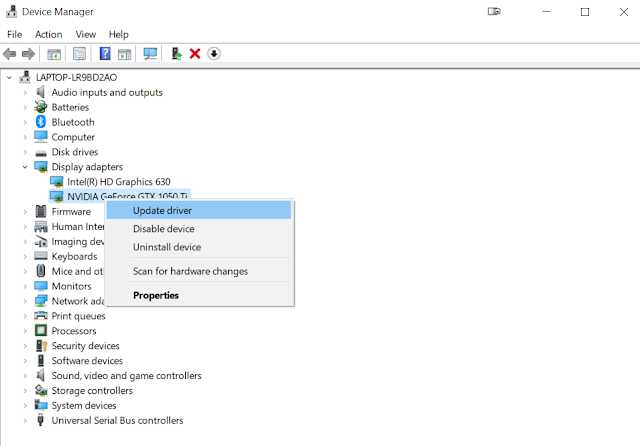
Task: Open the File menu
Action: pyautogui.click(x=15, y=34)
